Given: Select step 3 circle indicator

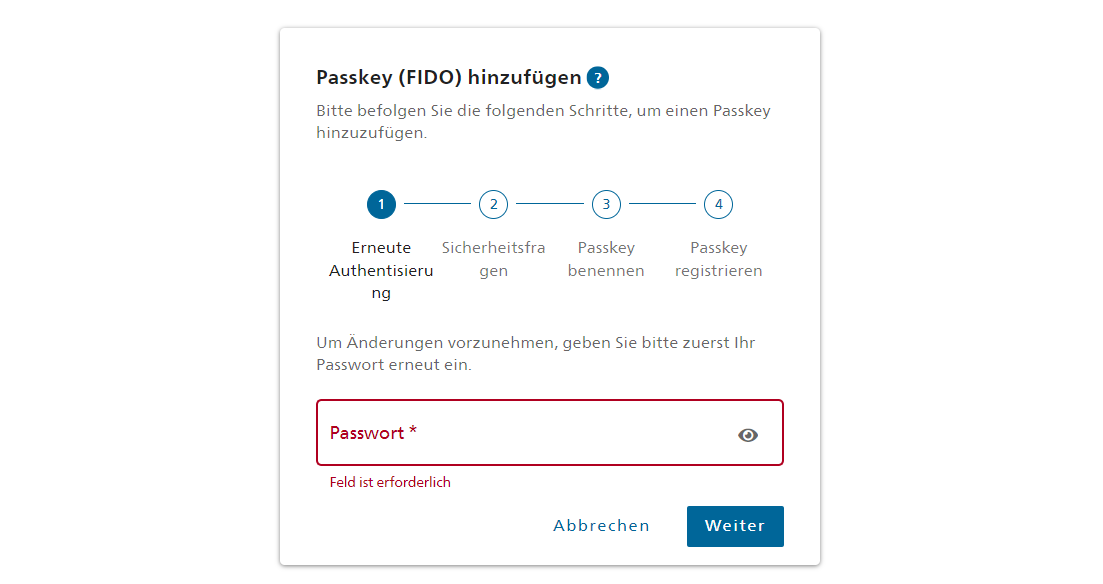Looking at the screenshot, I should pyautogui.click(x=606, y=205).
